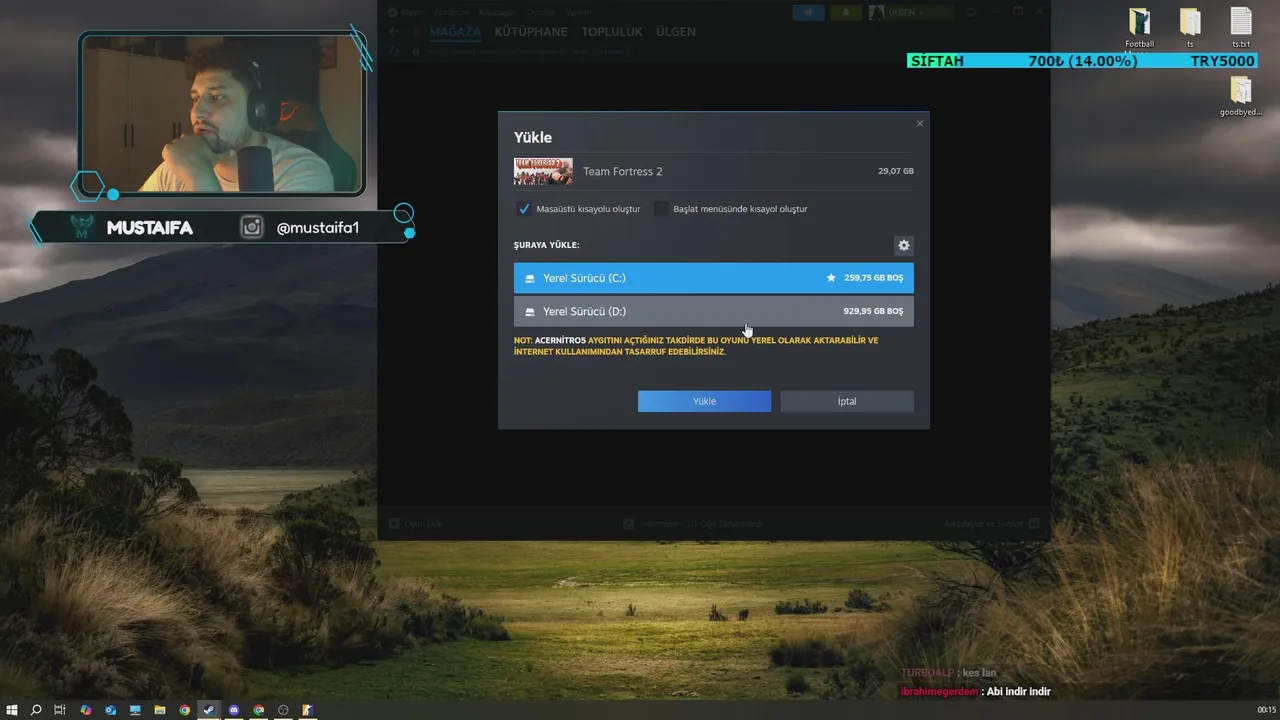Open MAĞAZA tab in Steam window
The image size is (1280, 720).
(x=455, y=32)
